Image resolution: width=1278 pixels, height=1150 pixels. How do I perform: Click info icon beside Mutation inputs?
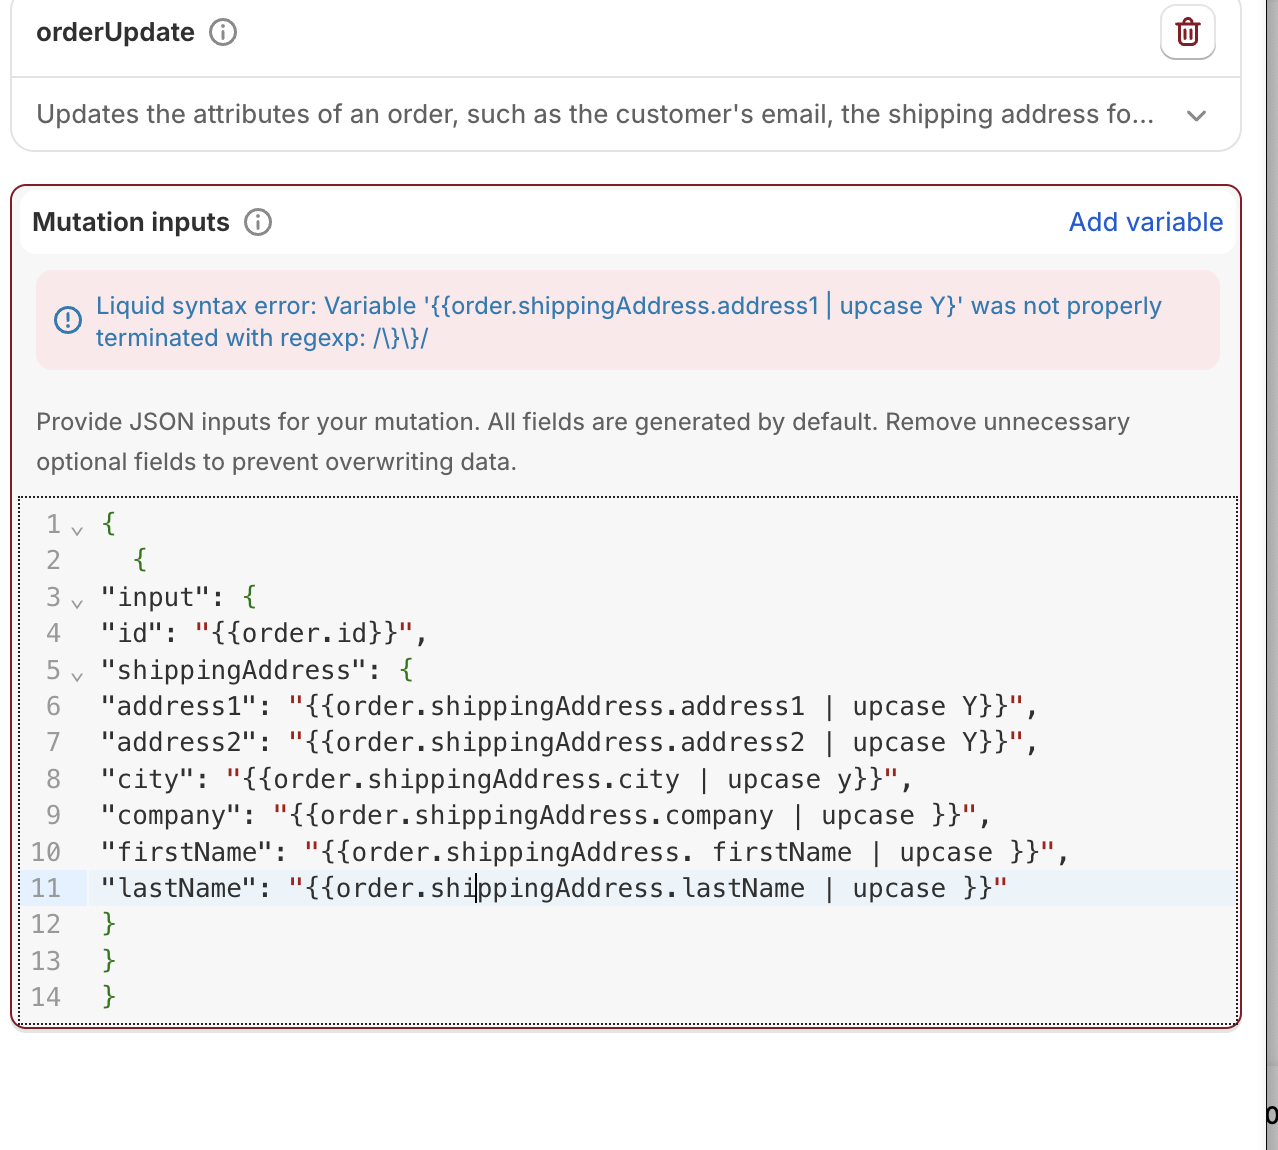click(258, 222)
